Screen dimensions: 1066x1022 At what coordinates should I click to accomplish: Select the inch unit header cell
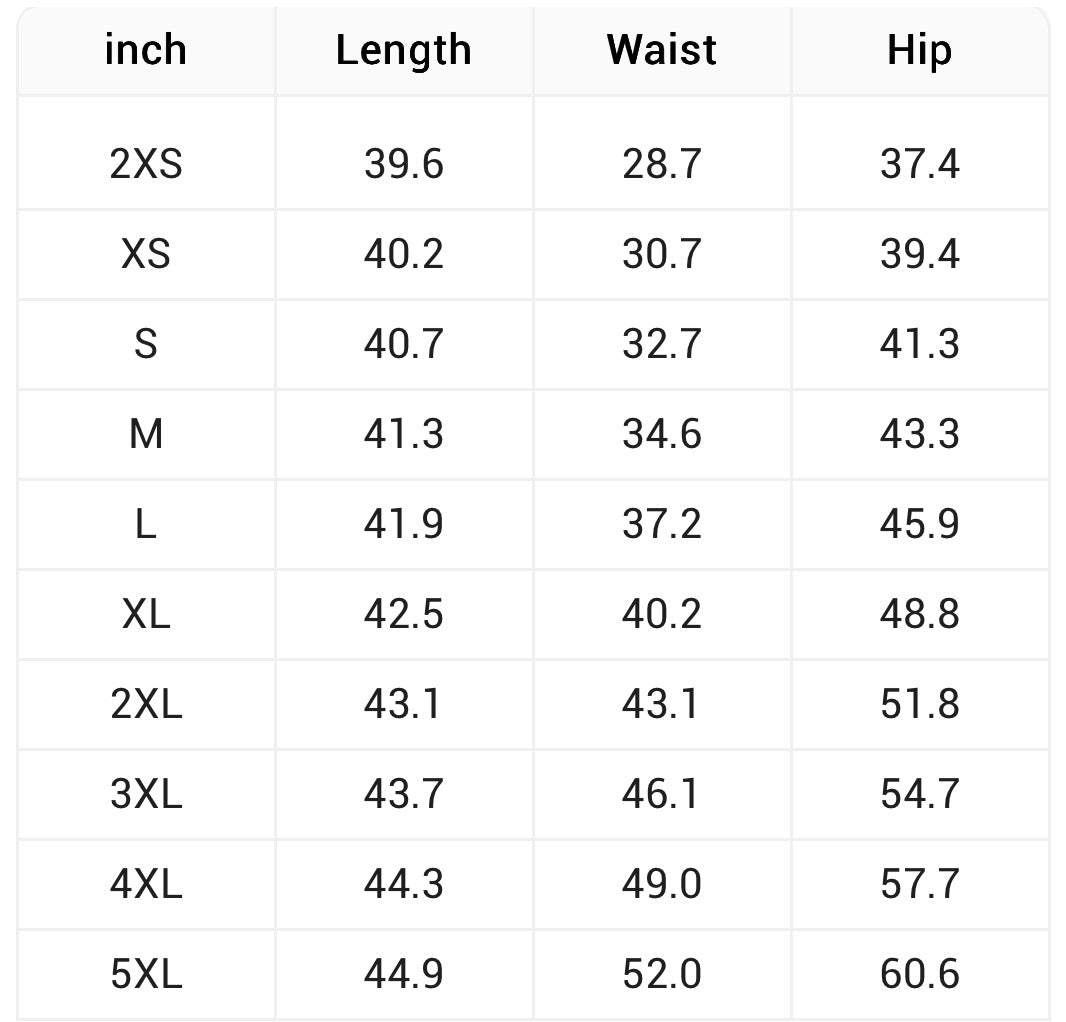146,50
